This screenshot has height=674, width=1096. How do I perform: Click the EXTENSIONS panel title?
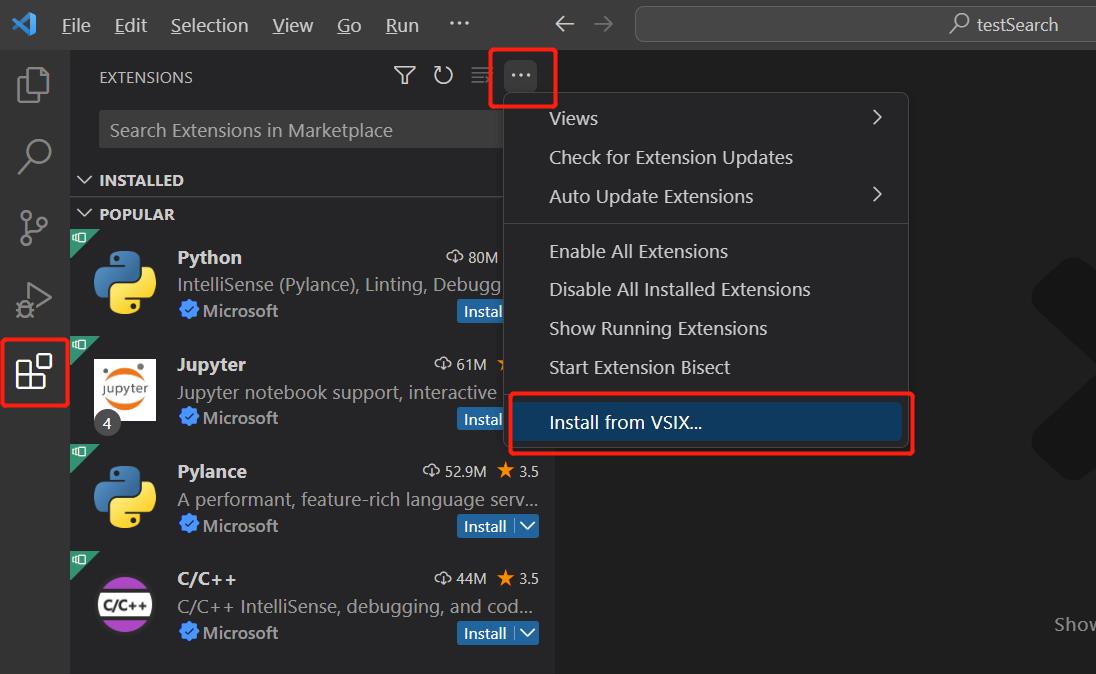coord(145,77)
